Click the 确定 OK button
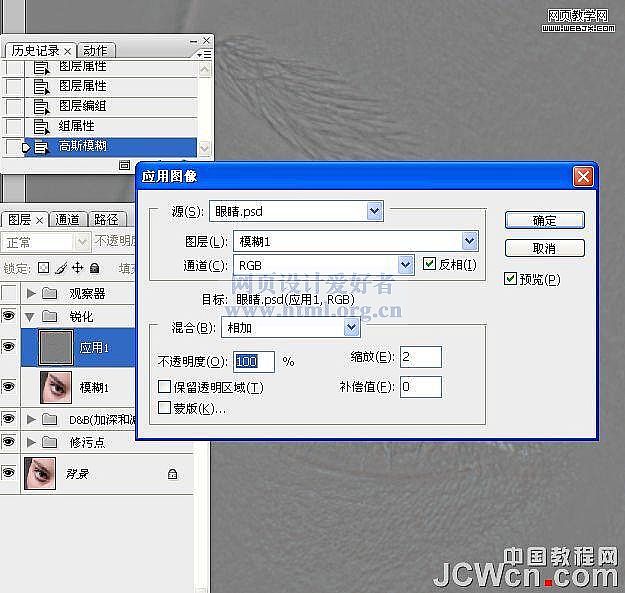 pos(544,220)
